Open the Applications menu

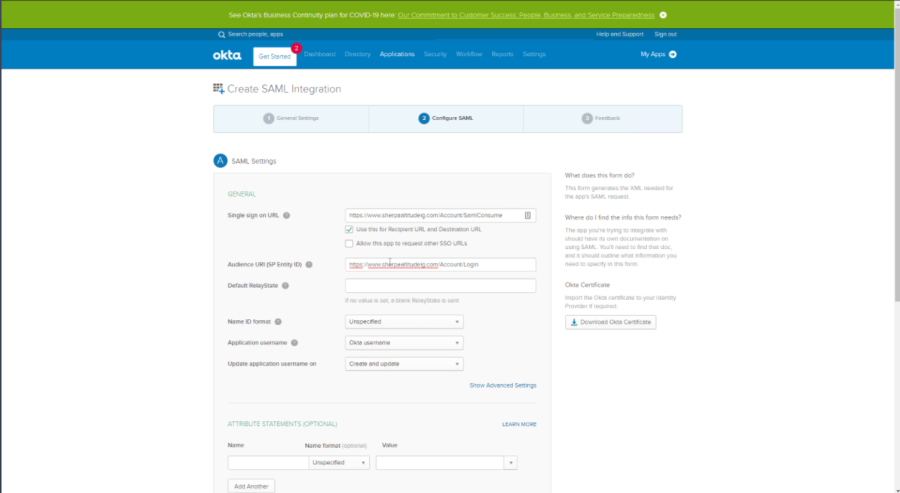397,54
